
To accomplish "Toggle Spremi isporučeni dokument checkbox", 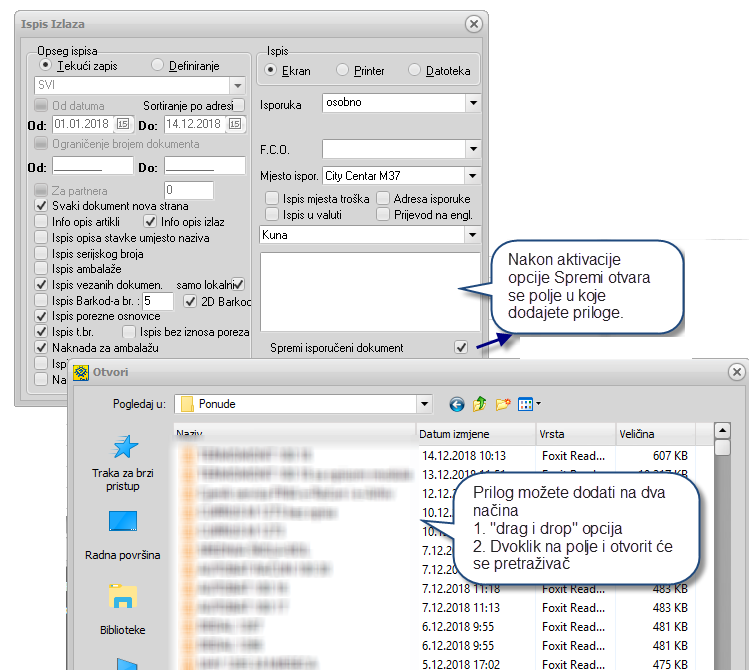I will click(461, 347).
